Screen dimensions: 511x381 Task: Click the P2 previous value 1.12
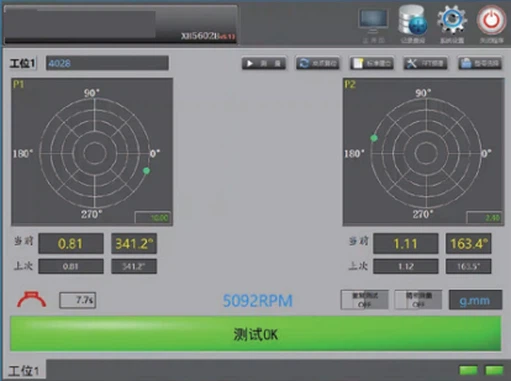pyautogui.click(x=406, y=266)
